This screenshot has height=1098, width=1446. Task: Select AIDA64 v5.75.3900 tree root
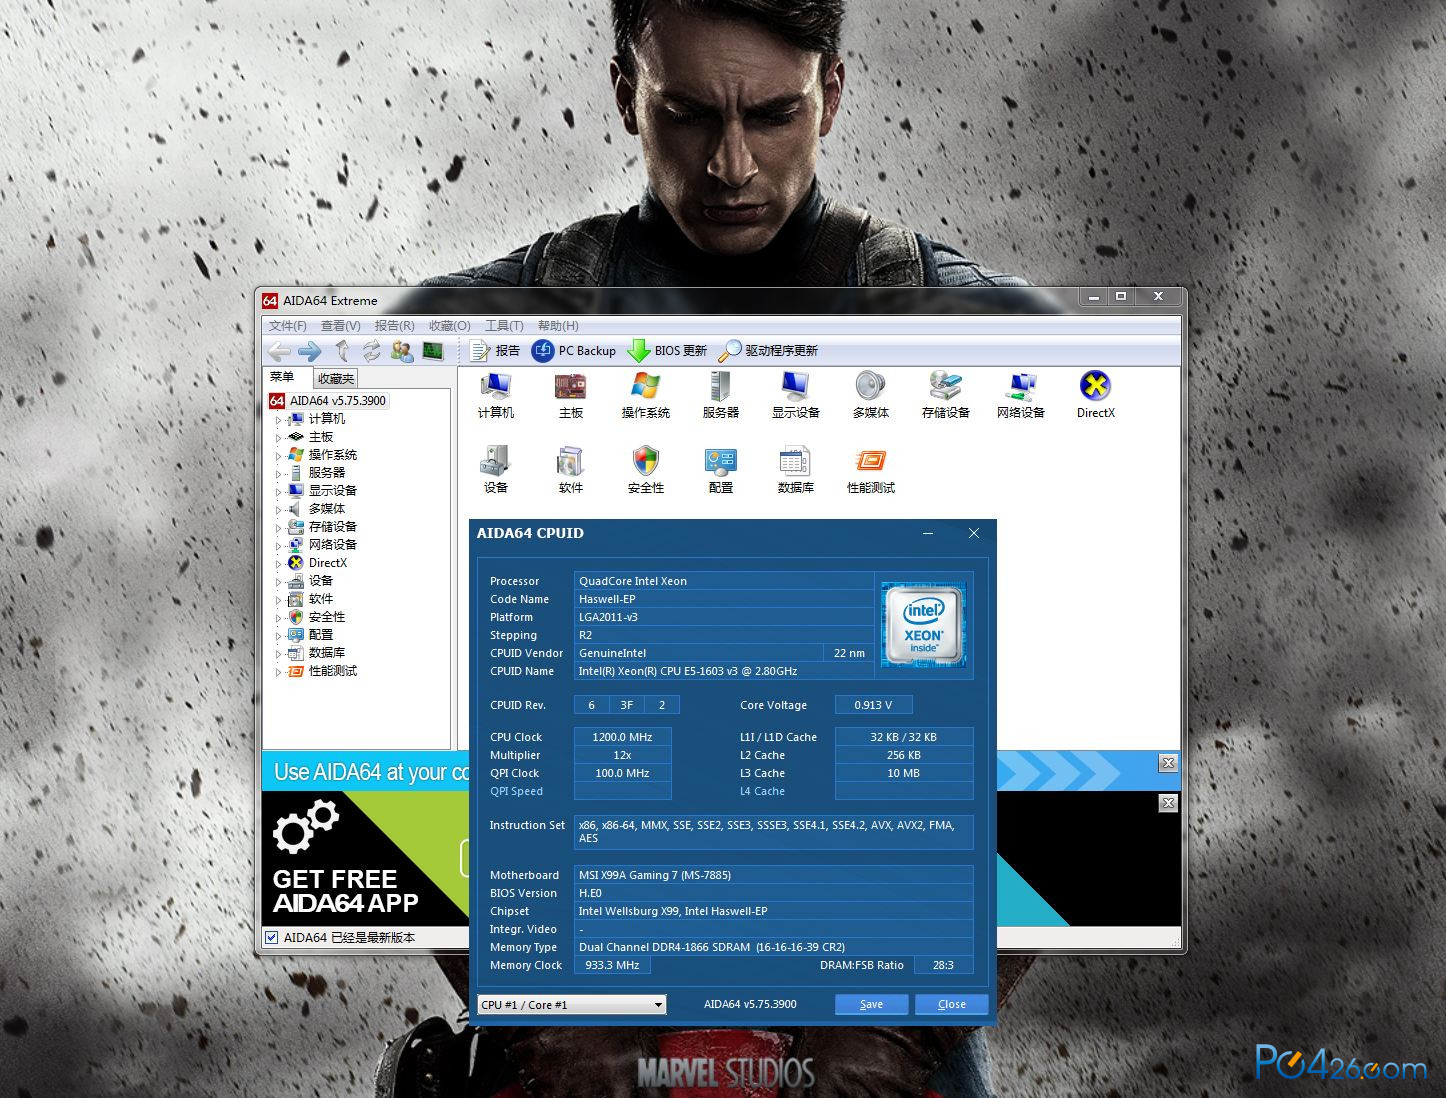pos(338,401)
